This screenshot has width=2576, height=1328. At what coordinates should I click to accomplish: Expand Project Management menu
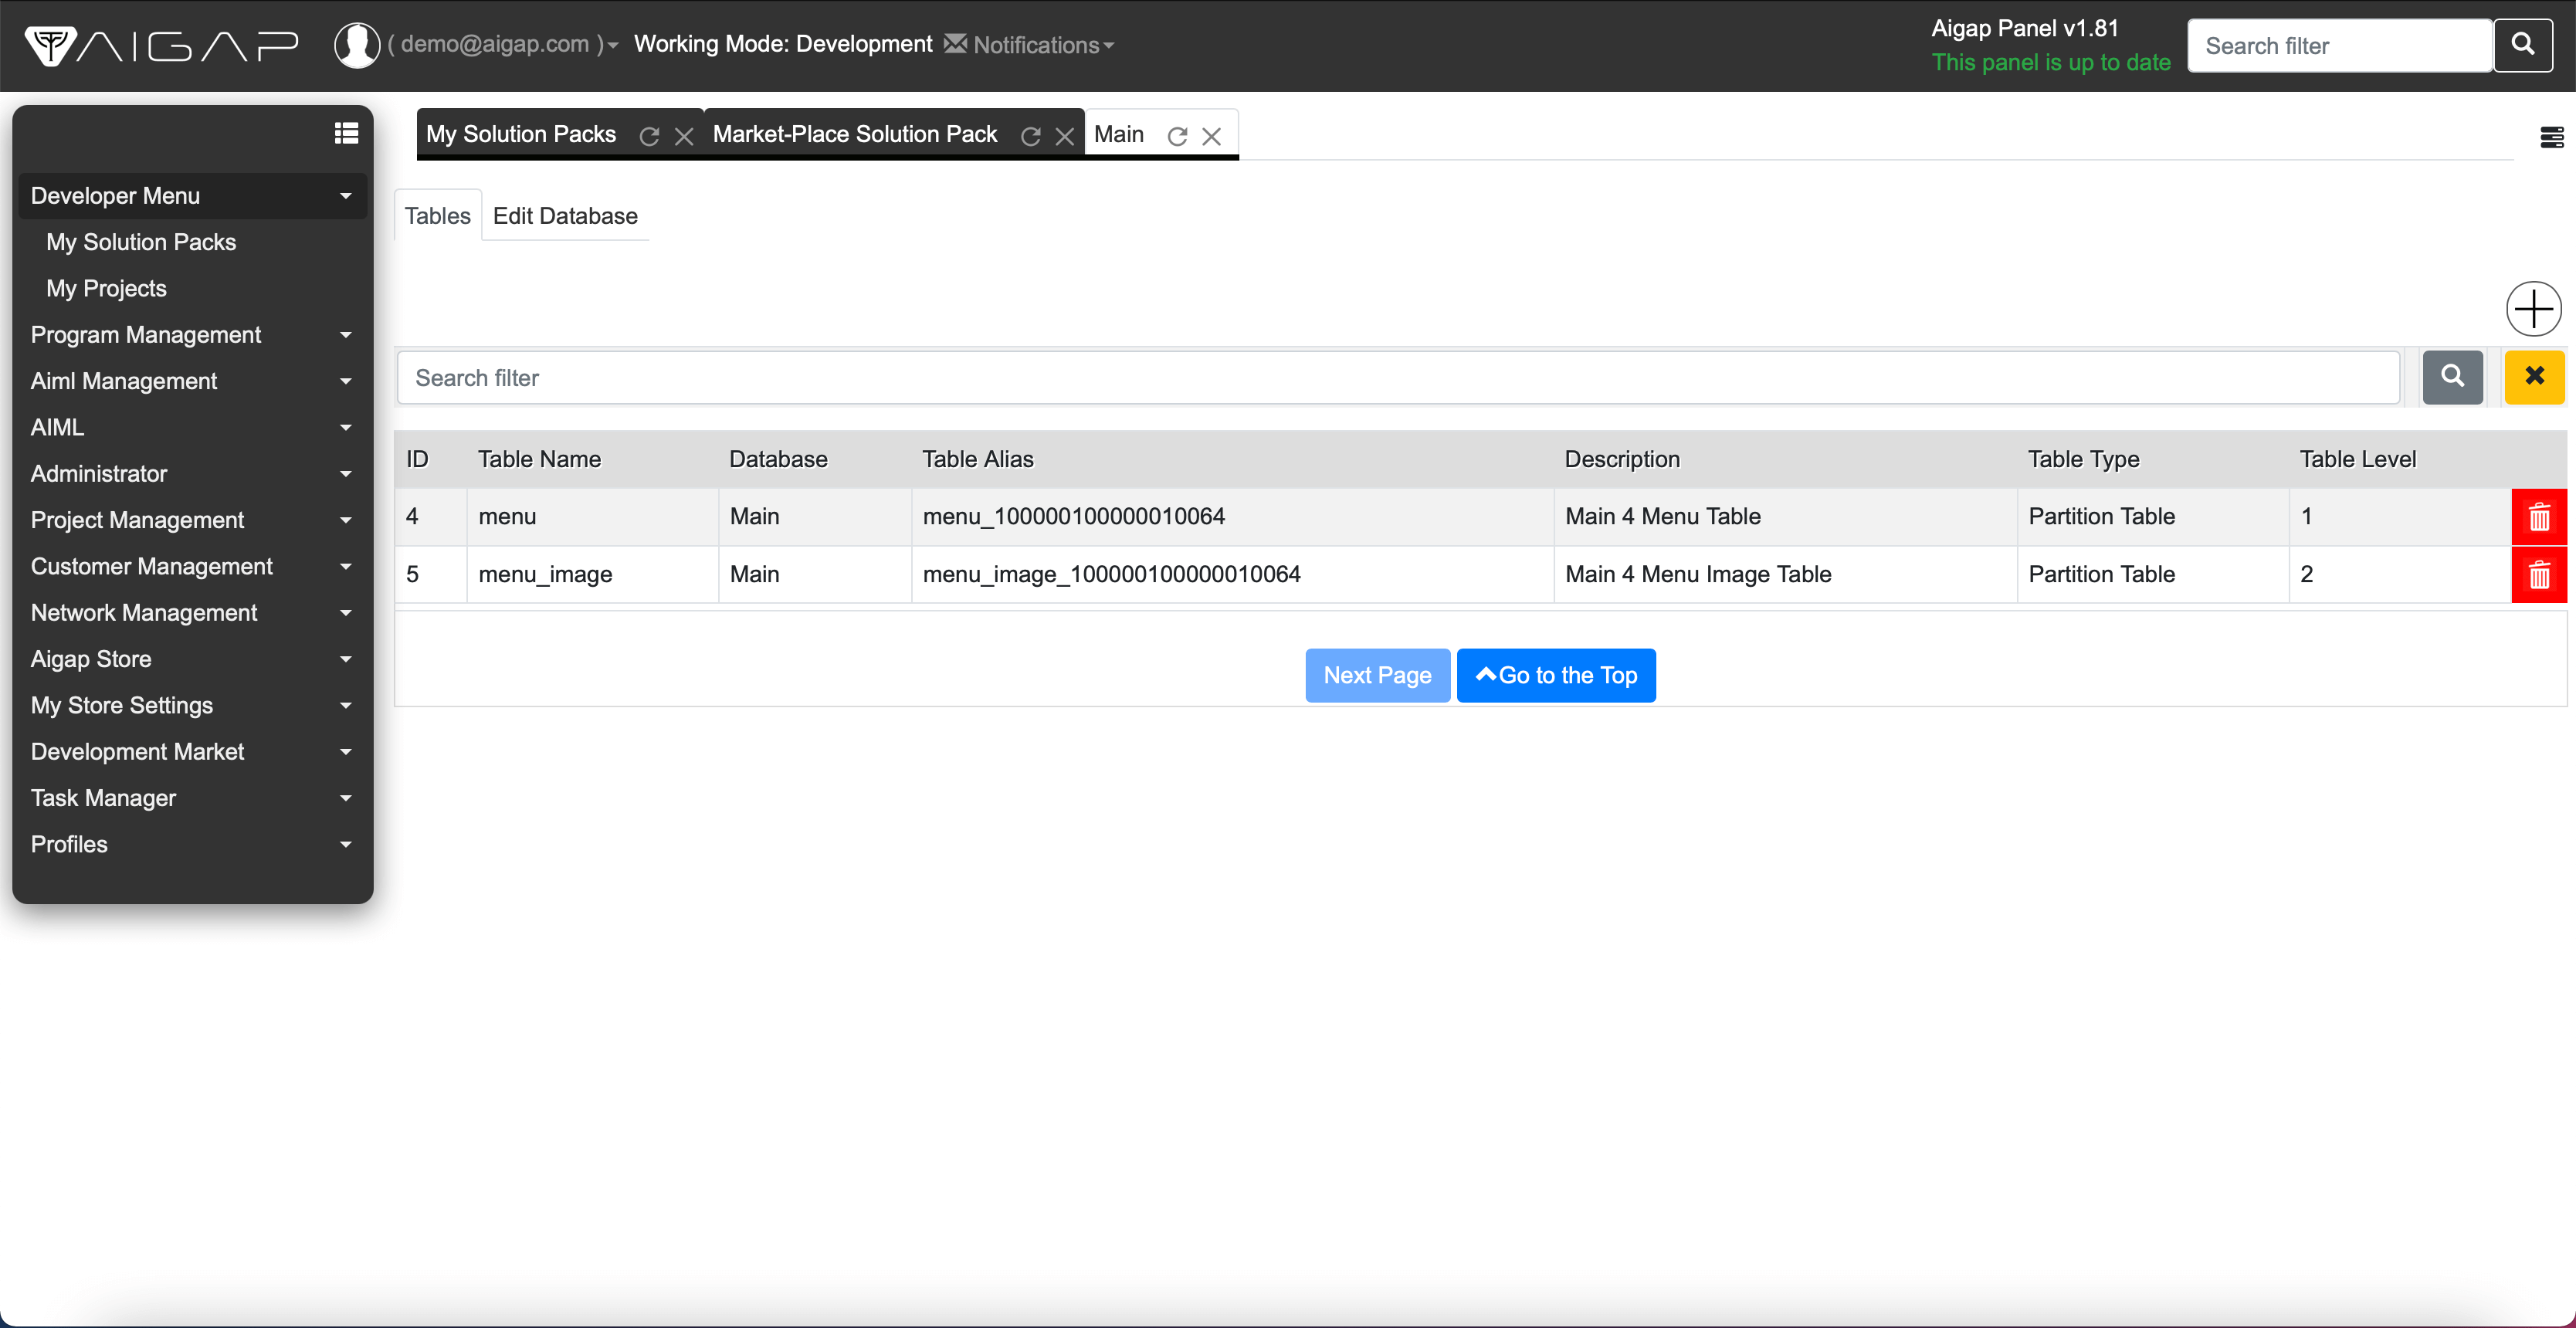pos(193,520)
